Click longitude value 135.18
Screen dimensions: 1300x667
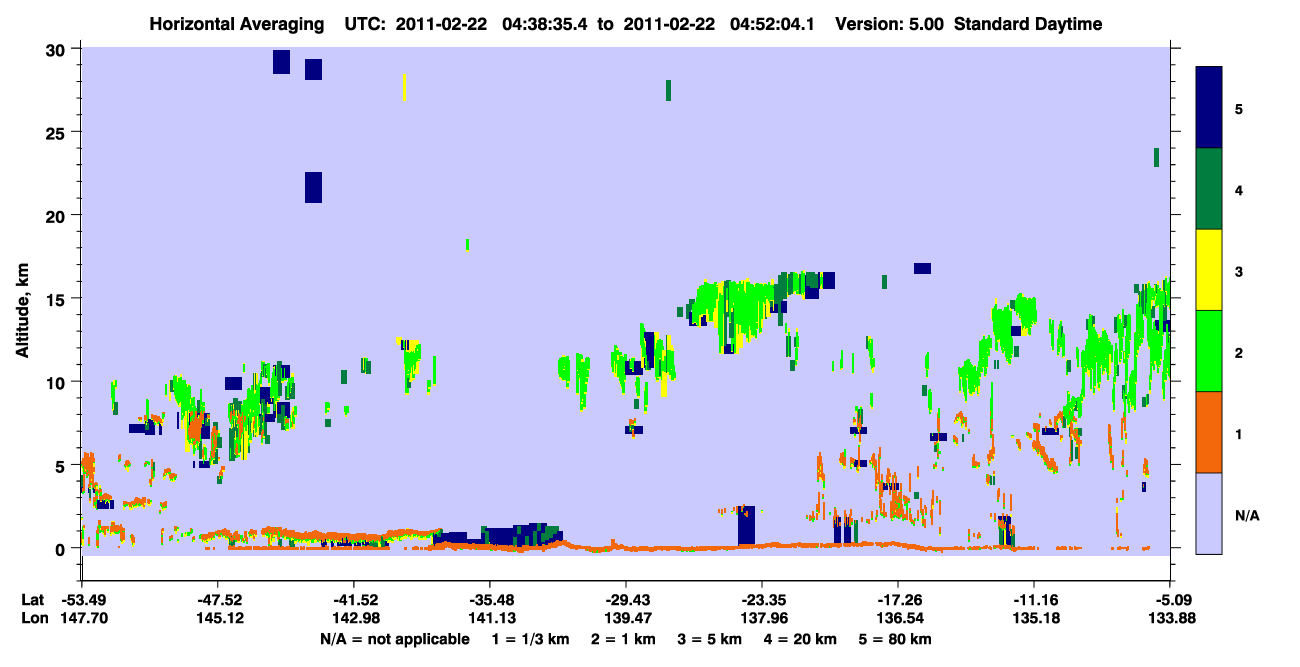[x=1034, y=619]
